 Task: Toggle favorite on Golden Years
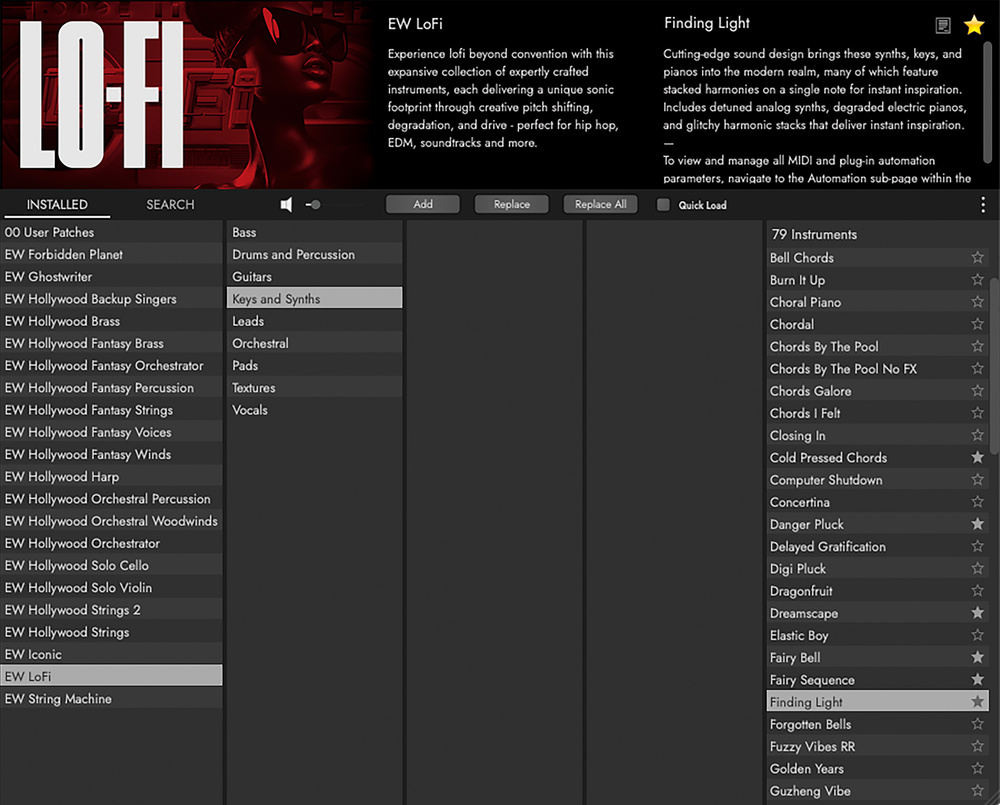pyautogui.click(x=977, y=769)
